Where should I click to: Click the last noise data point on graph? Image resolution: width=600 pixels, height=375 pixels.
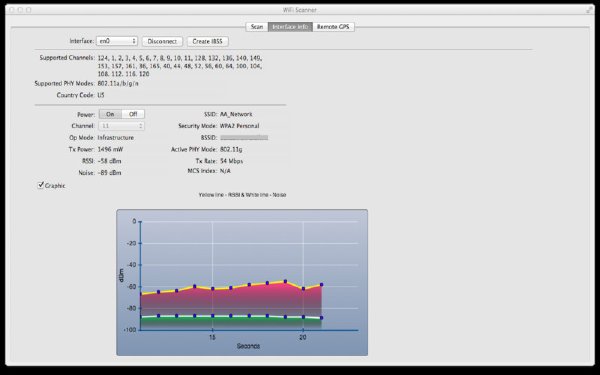pos(321,318)
